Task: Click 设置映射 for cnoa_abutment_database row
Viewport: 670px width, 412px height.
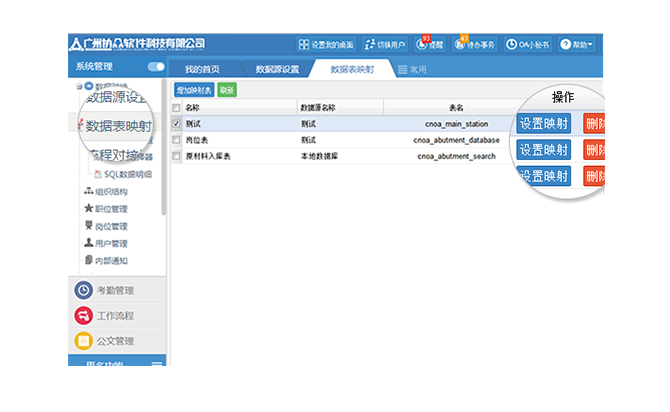Action: pyautogui.click(x=544, y=150)
